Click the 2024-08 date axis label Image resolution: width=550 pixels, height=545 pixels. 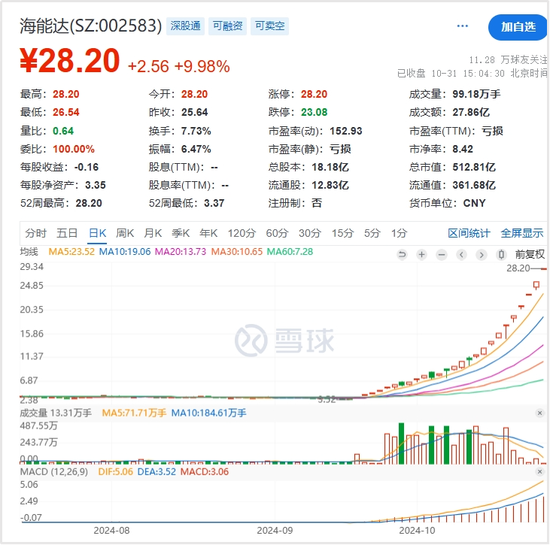[112, 531]
